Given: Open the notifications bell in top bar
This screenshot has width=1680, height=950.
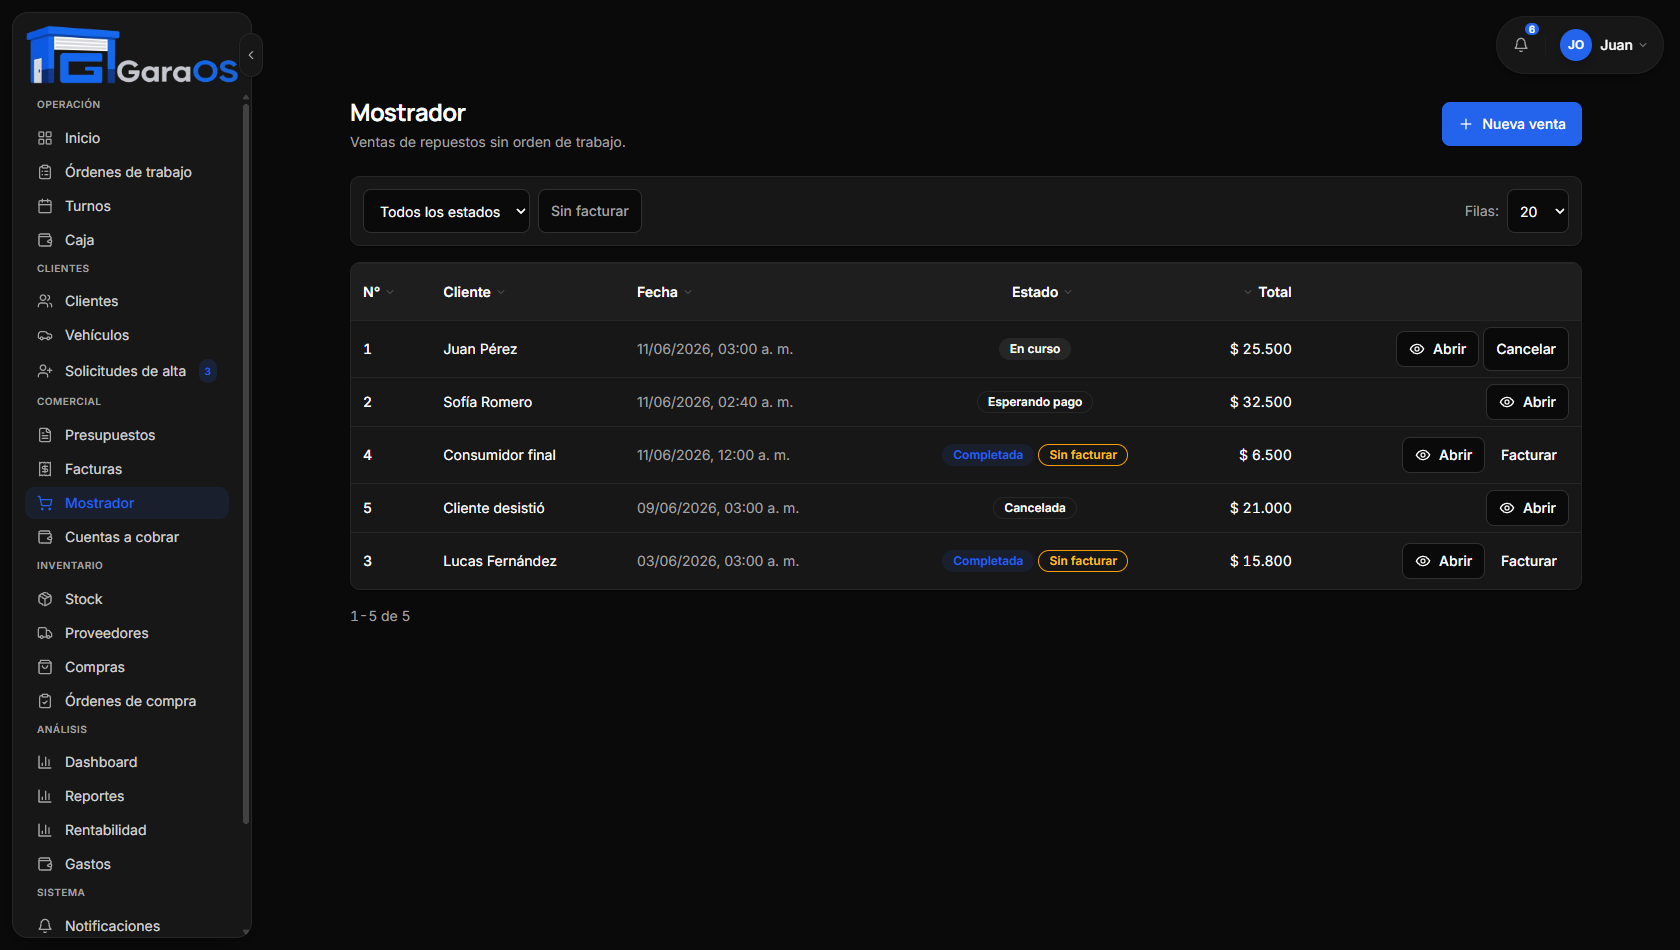Looking at the screenshot, I should (1521, 45).
